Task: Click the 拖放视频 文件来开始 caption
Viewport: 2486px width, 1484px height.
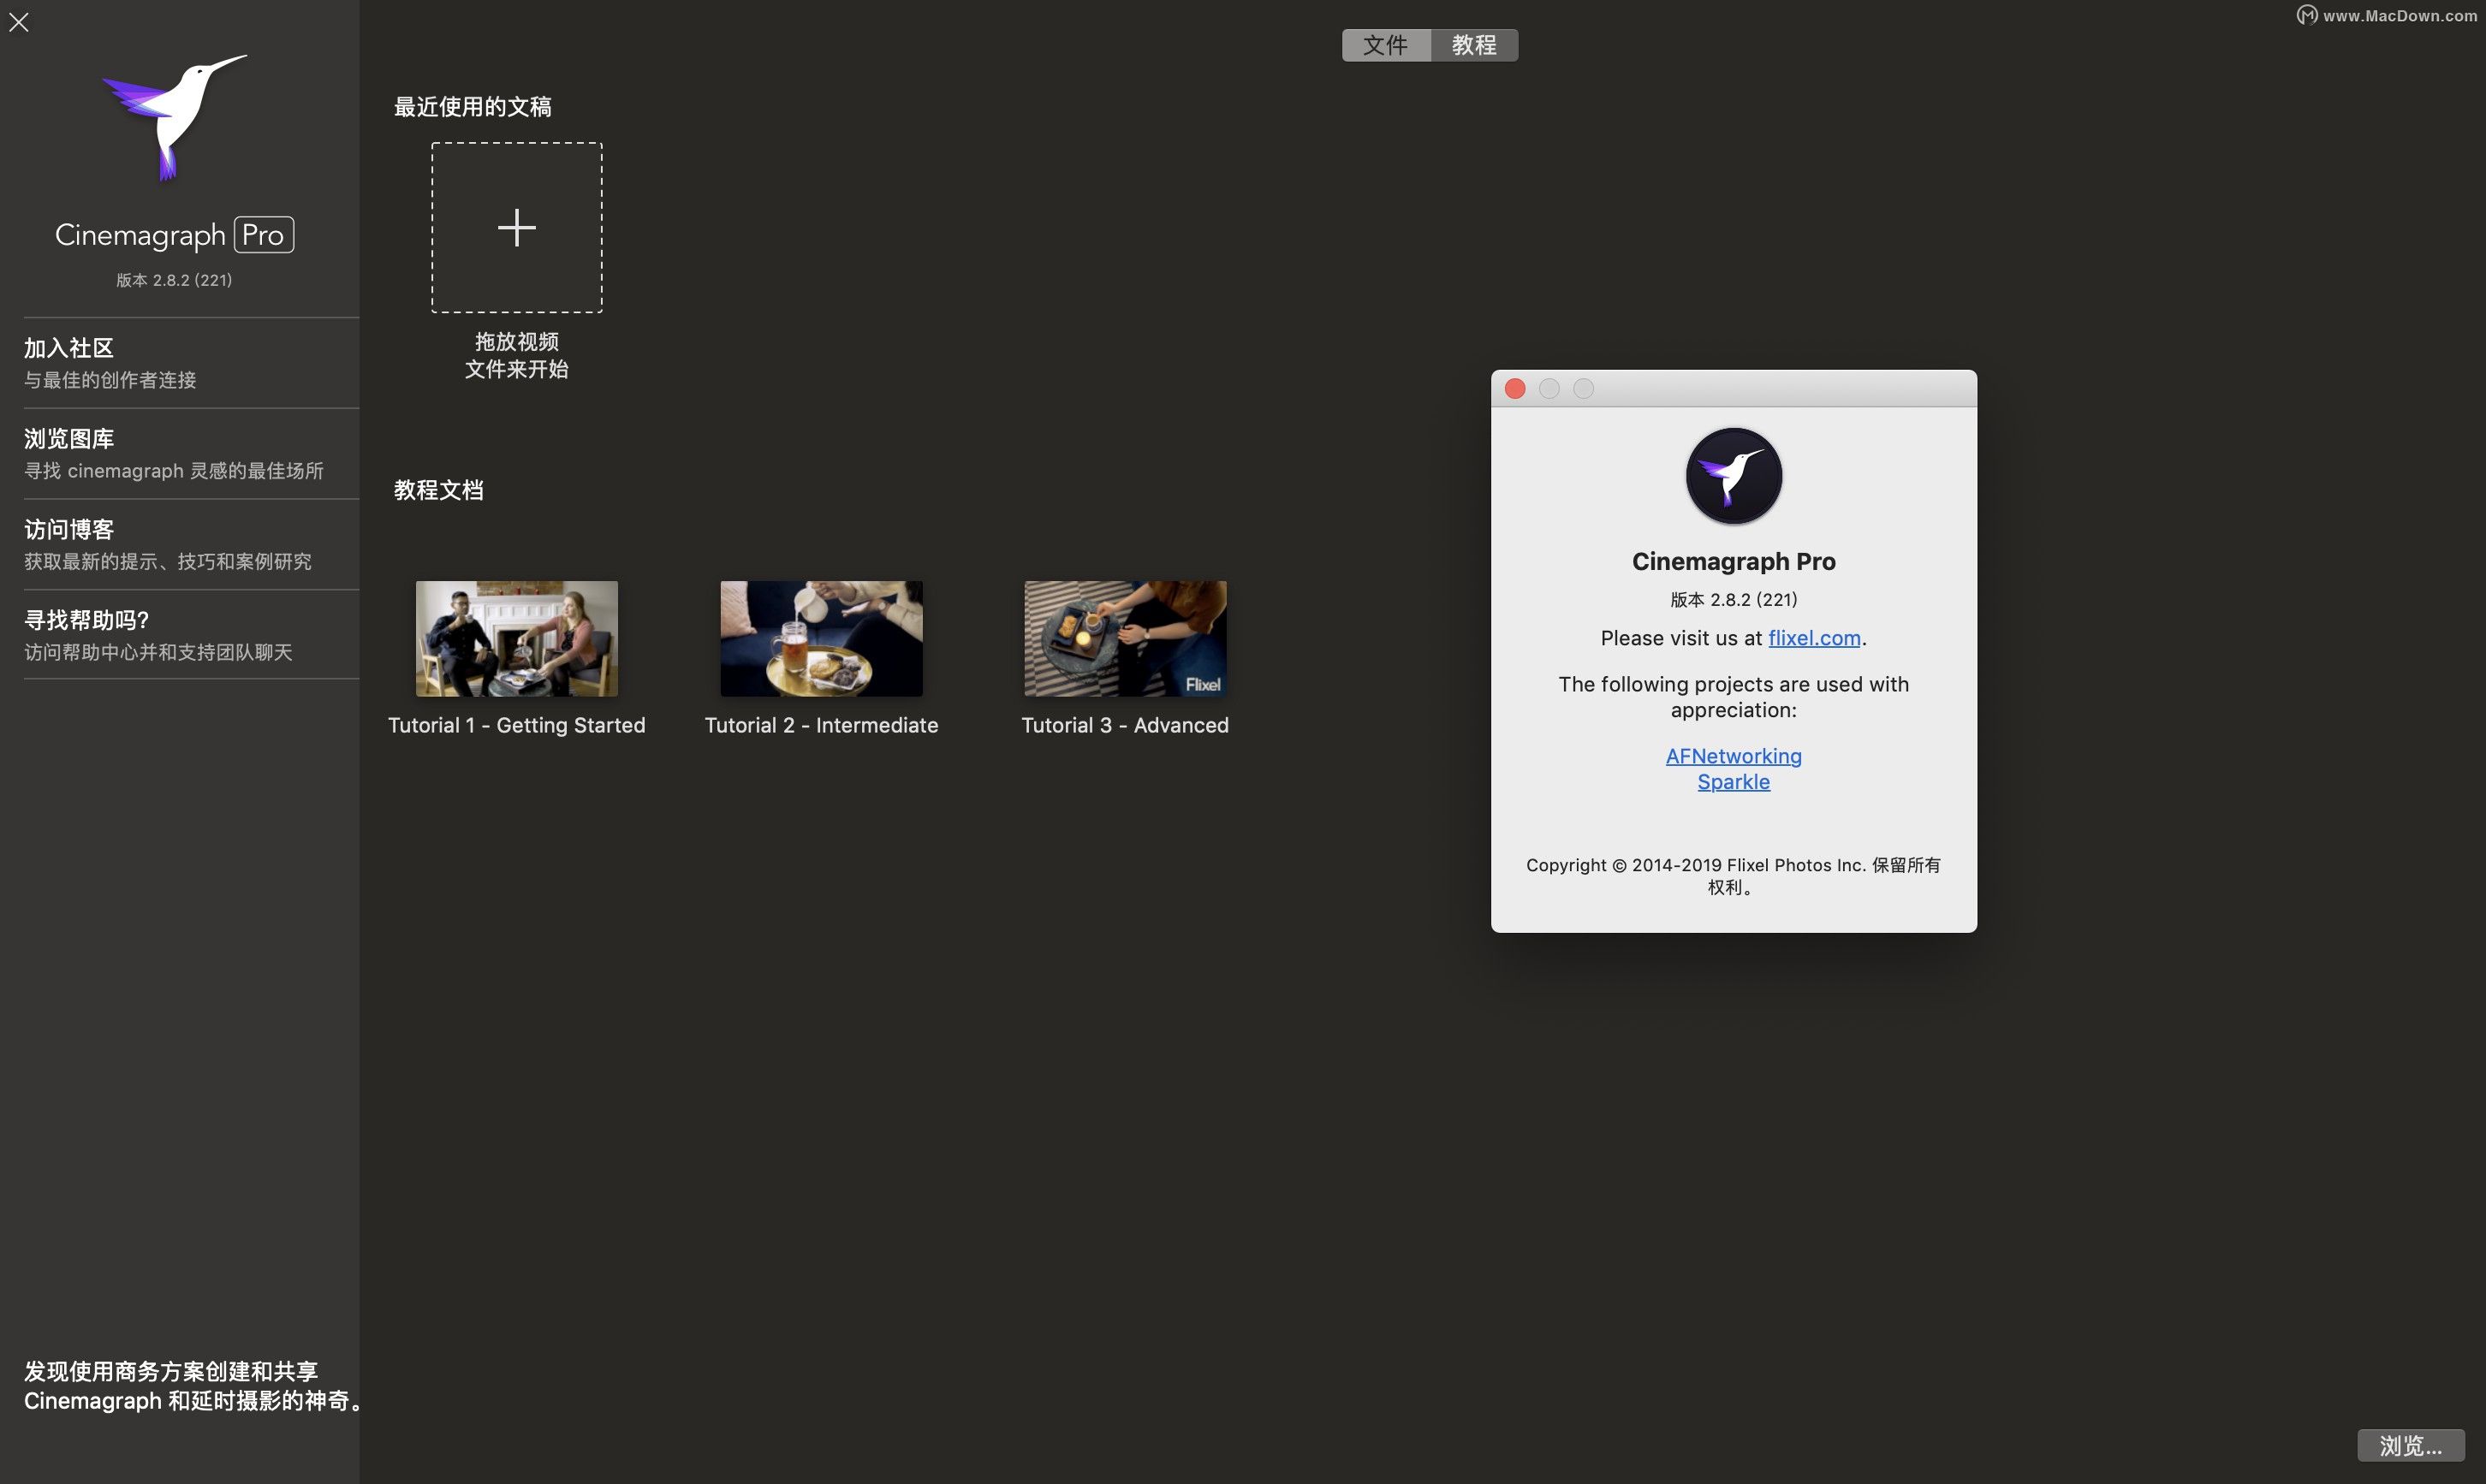Action: coord(517,356)
